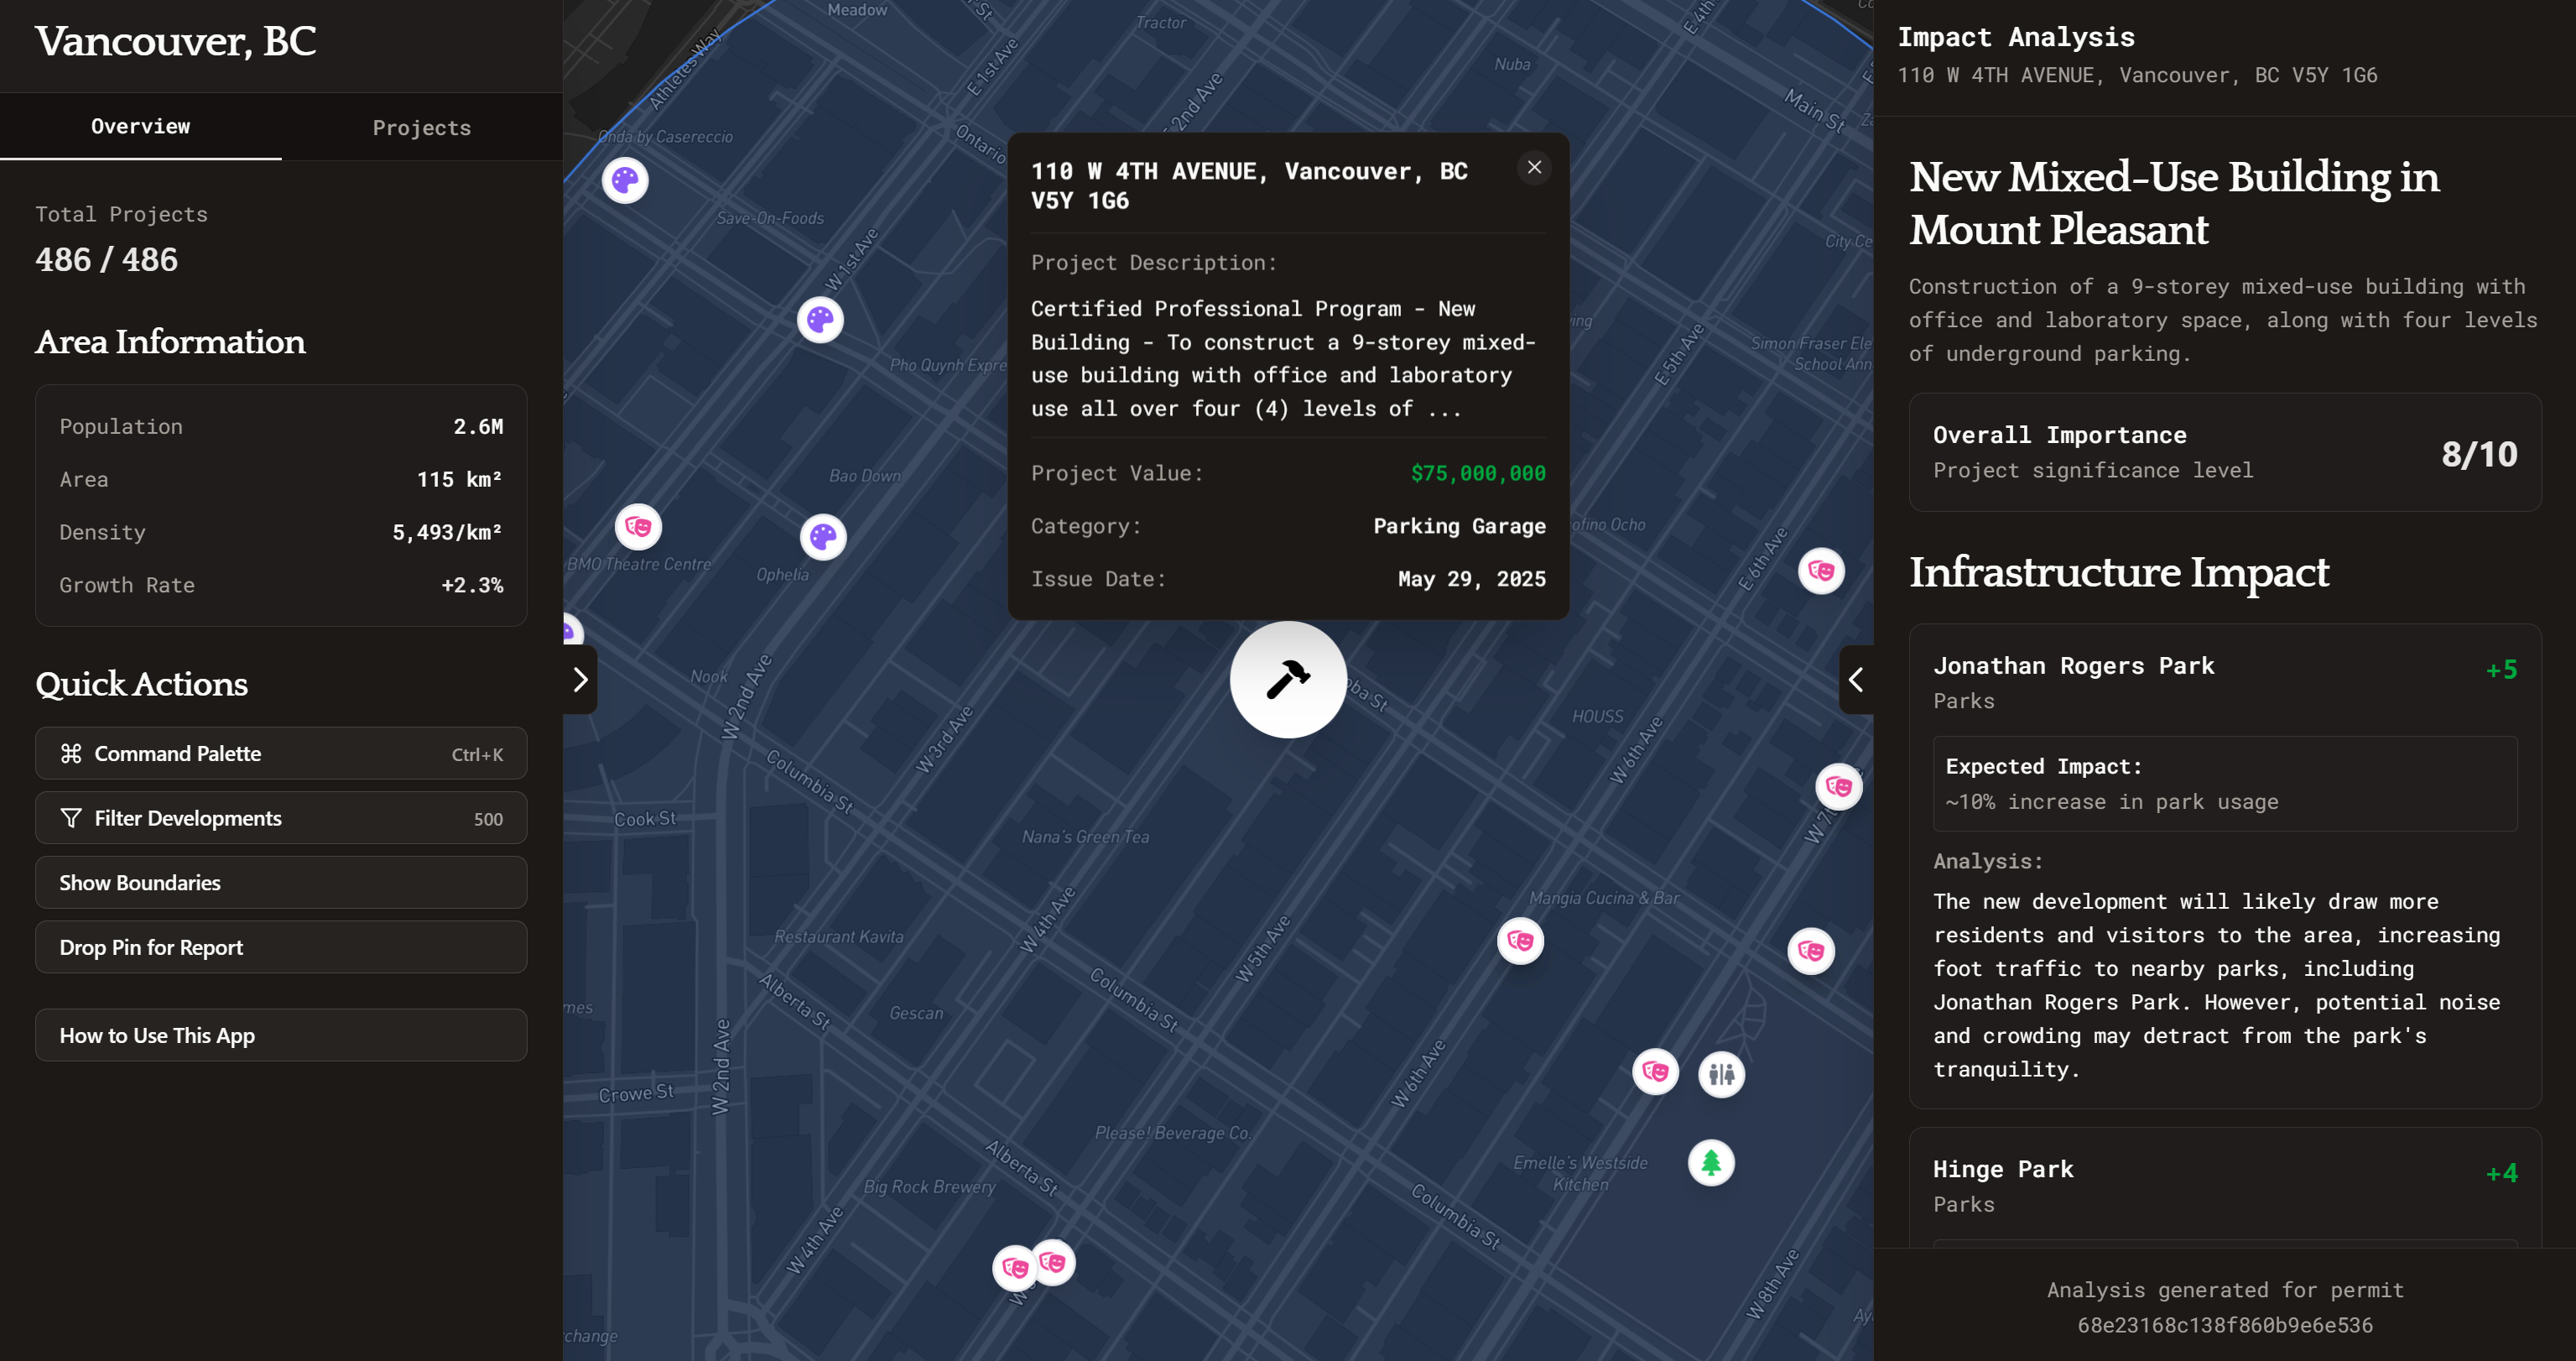This screenshot has height=1361, width=2576.
Task: Select the Overview tab
Action: pos(140,127)
